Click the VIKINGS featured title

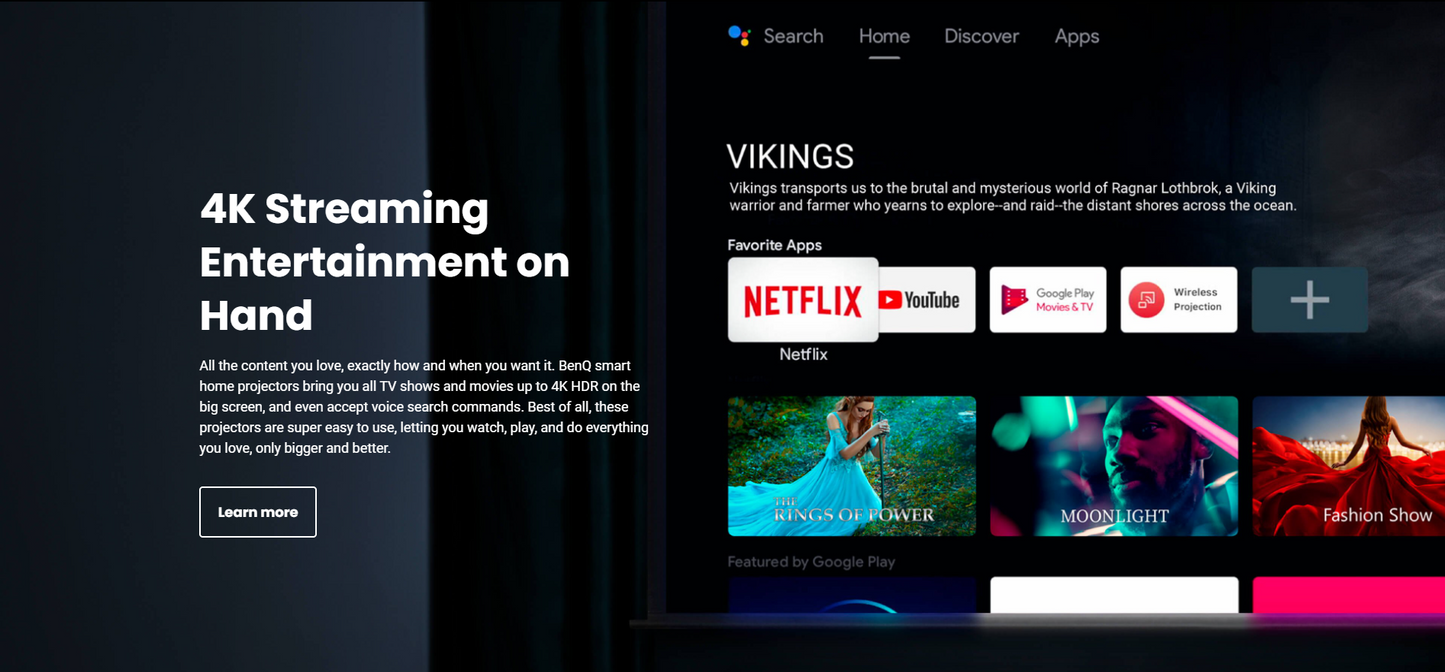(x=790, y=157)
